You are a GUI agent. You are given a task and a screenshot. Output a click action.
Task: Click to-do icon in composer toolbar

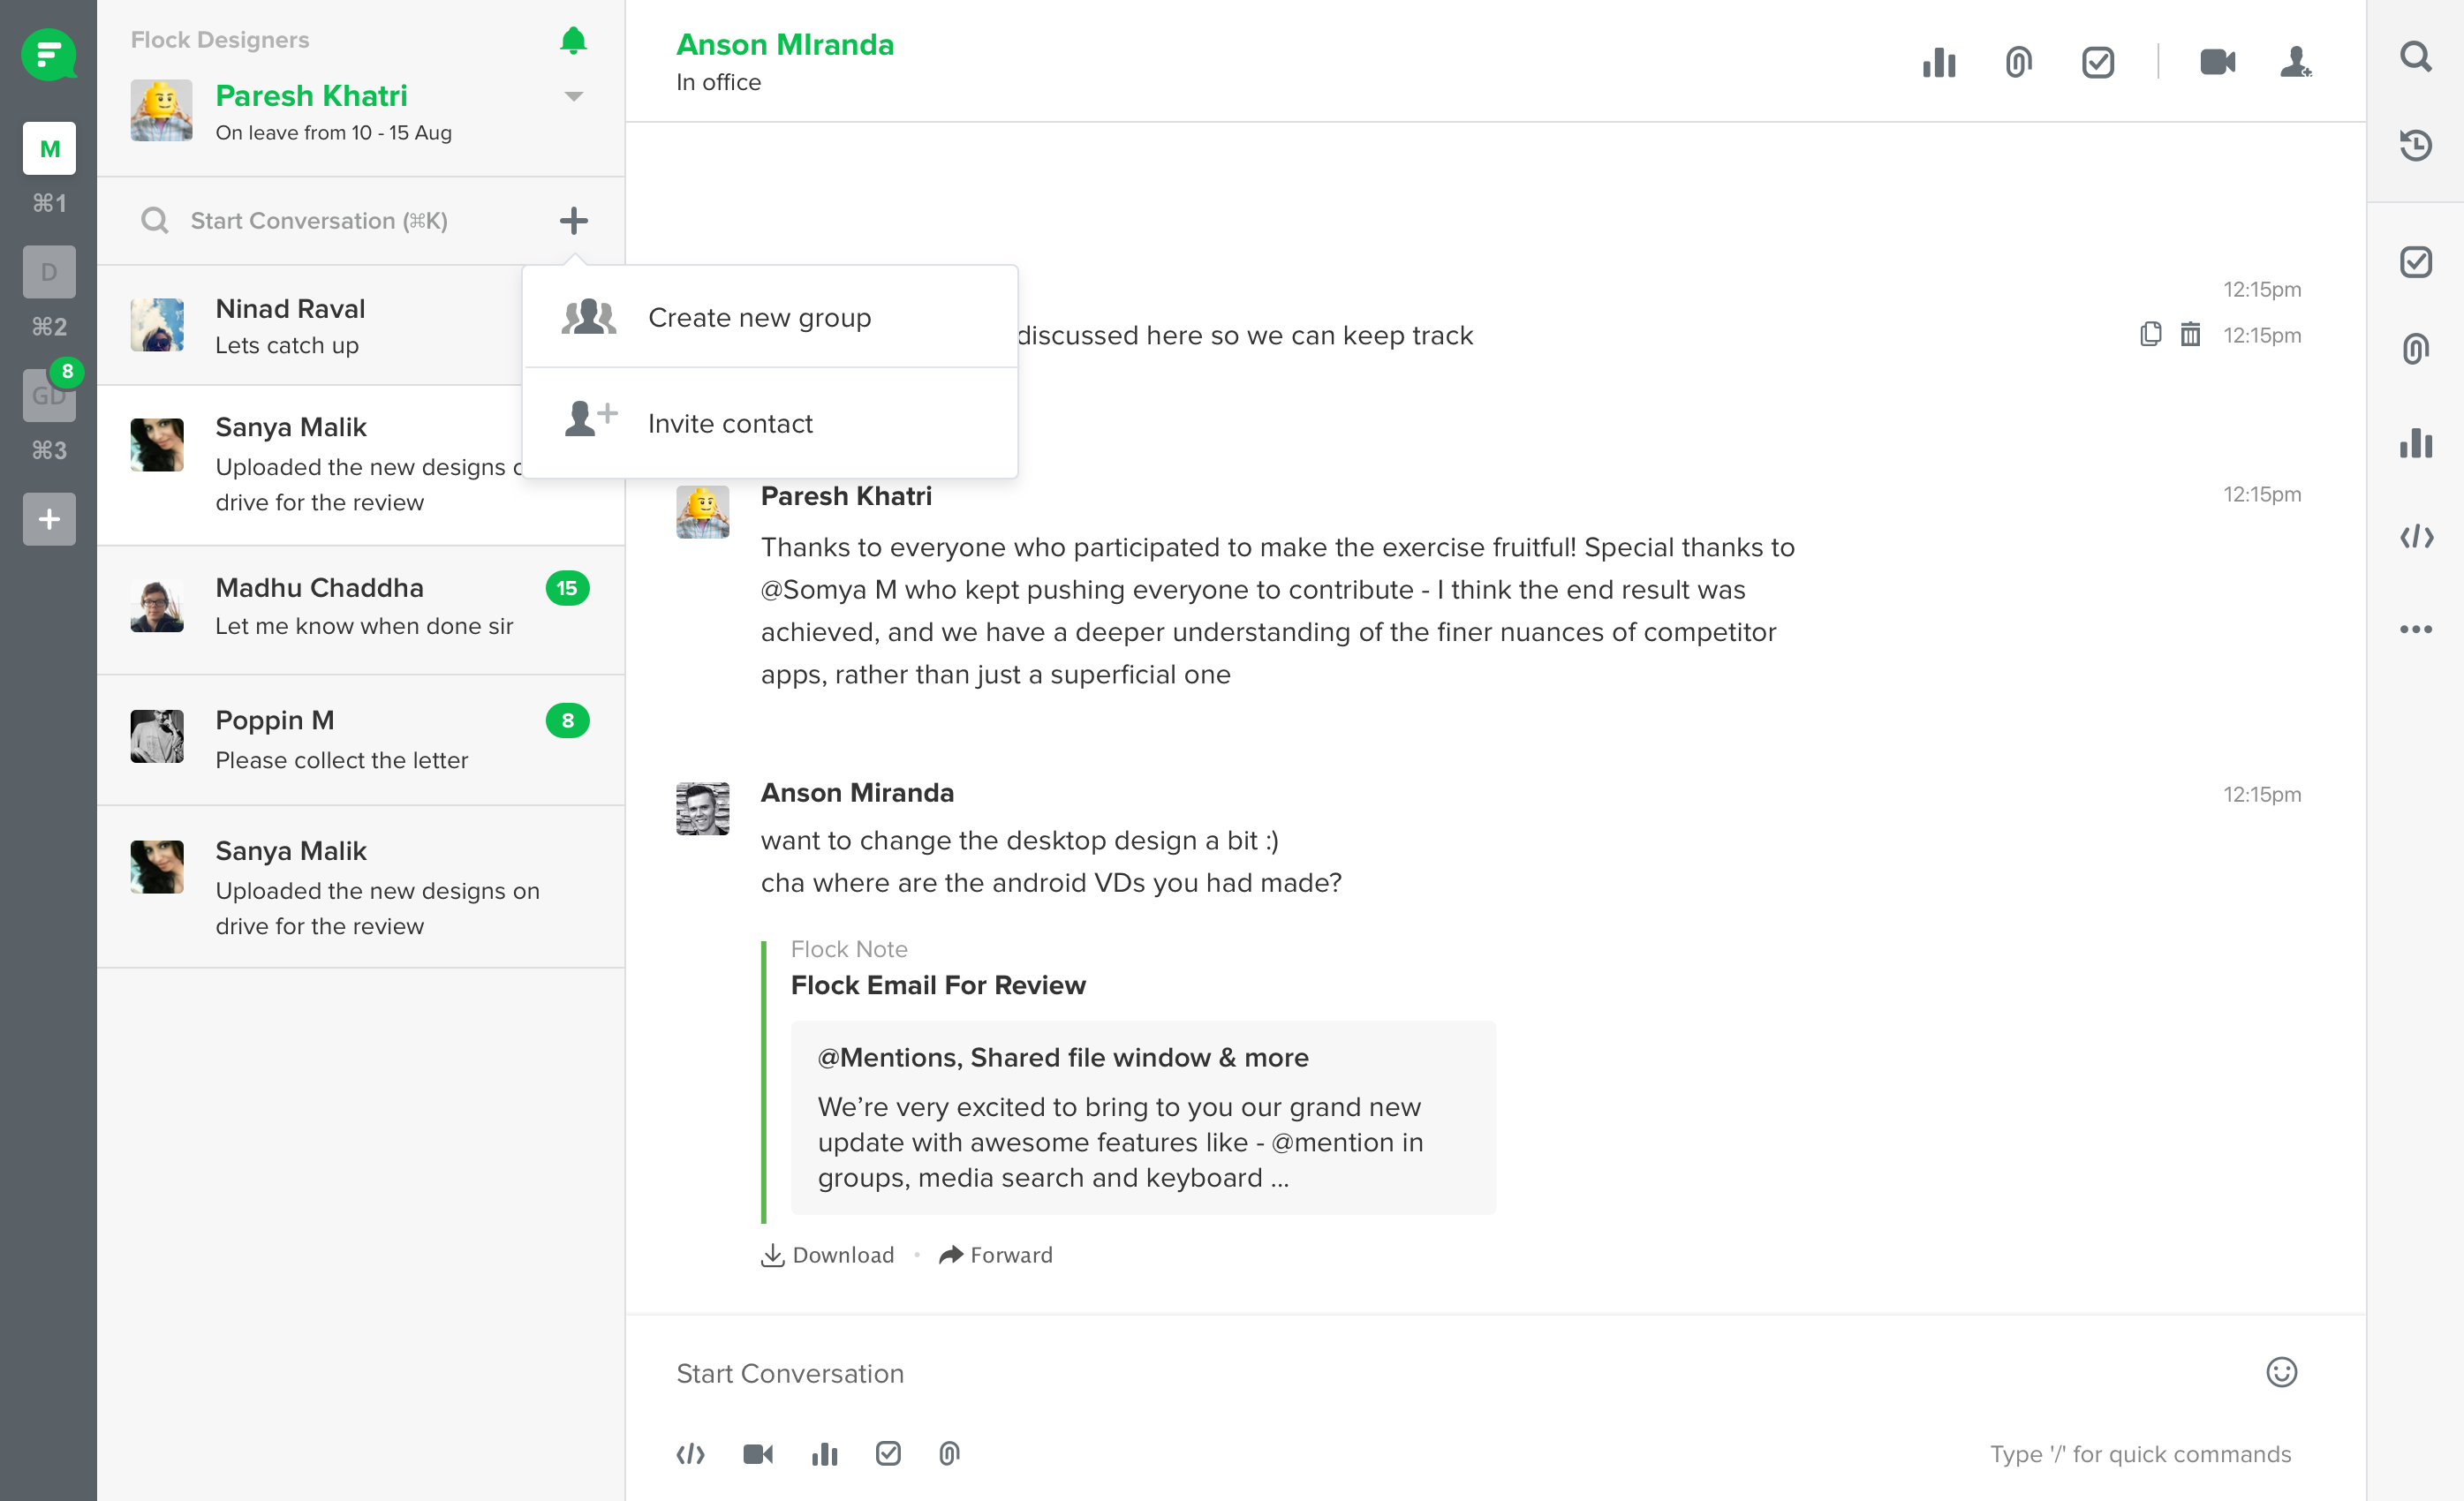click(x=888, y=1454)
